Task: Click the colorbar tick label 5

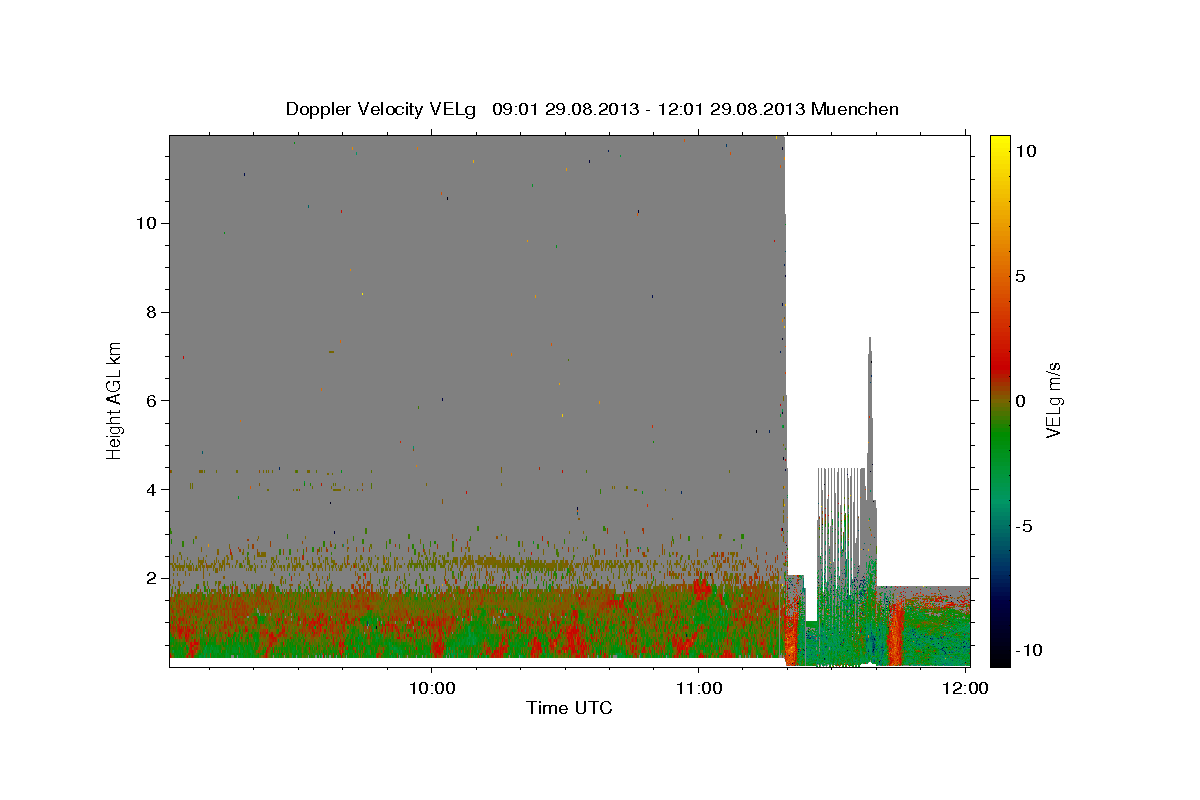Action: [x=1020, y=276]
